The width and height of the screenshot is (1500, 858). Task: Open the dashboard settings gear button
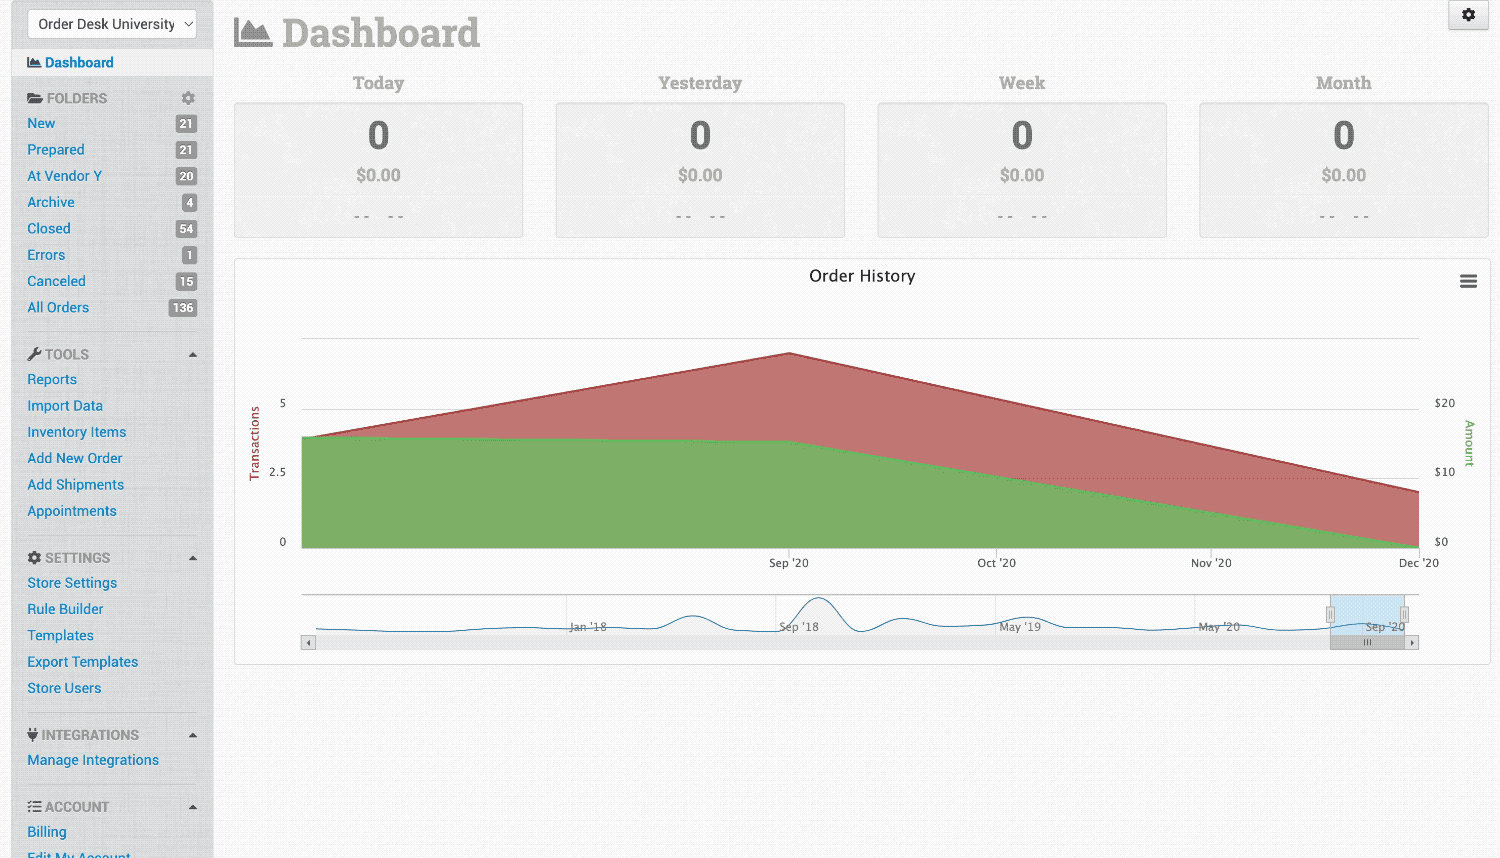[x=1468, y=15]
